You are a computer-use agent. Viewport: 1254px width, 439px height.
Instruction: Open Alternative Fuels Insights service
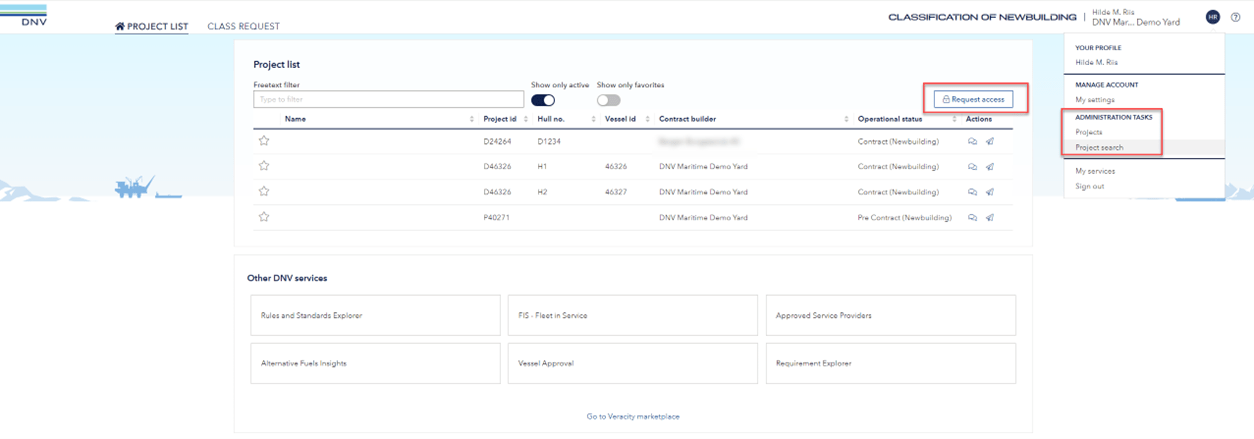375,363
